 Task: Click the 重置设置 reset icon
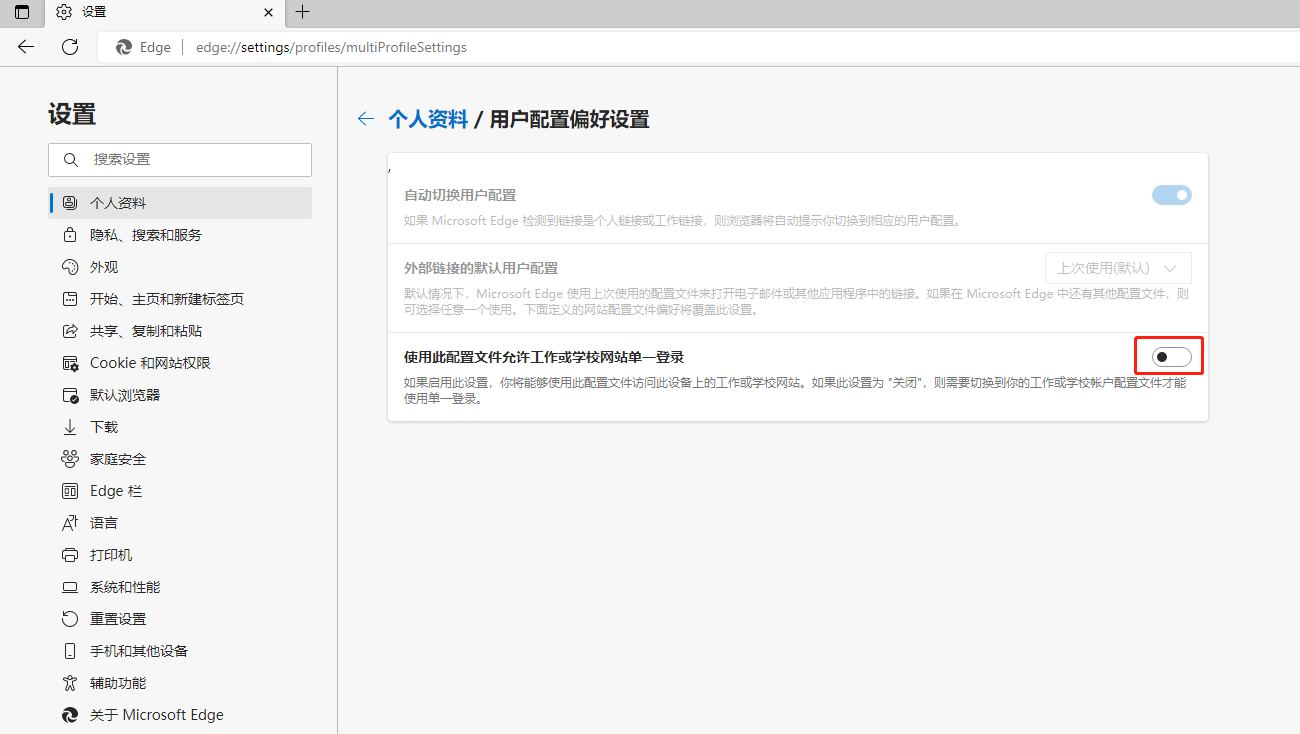(x=70, y=619)
